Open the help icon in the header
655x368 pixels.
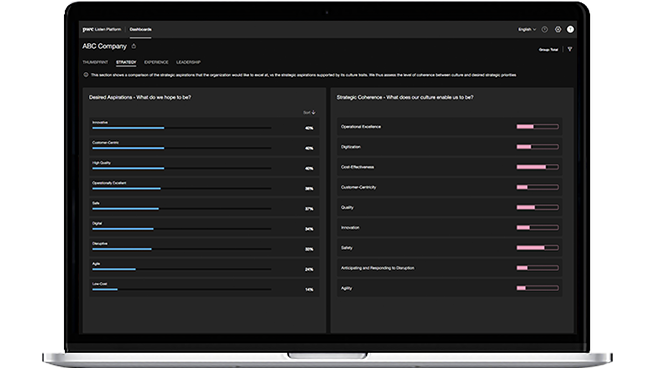pyautogui.click(x=544, y=29)
